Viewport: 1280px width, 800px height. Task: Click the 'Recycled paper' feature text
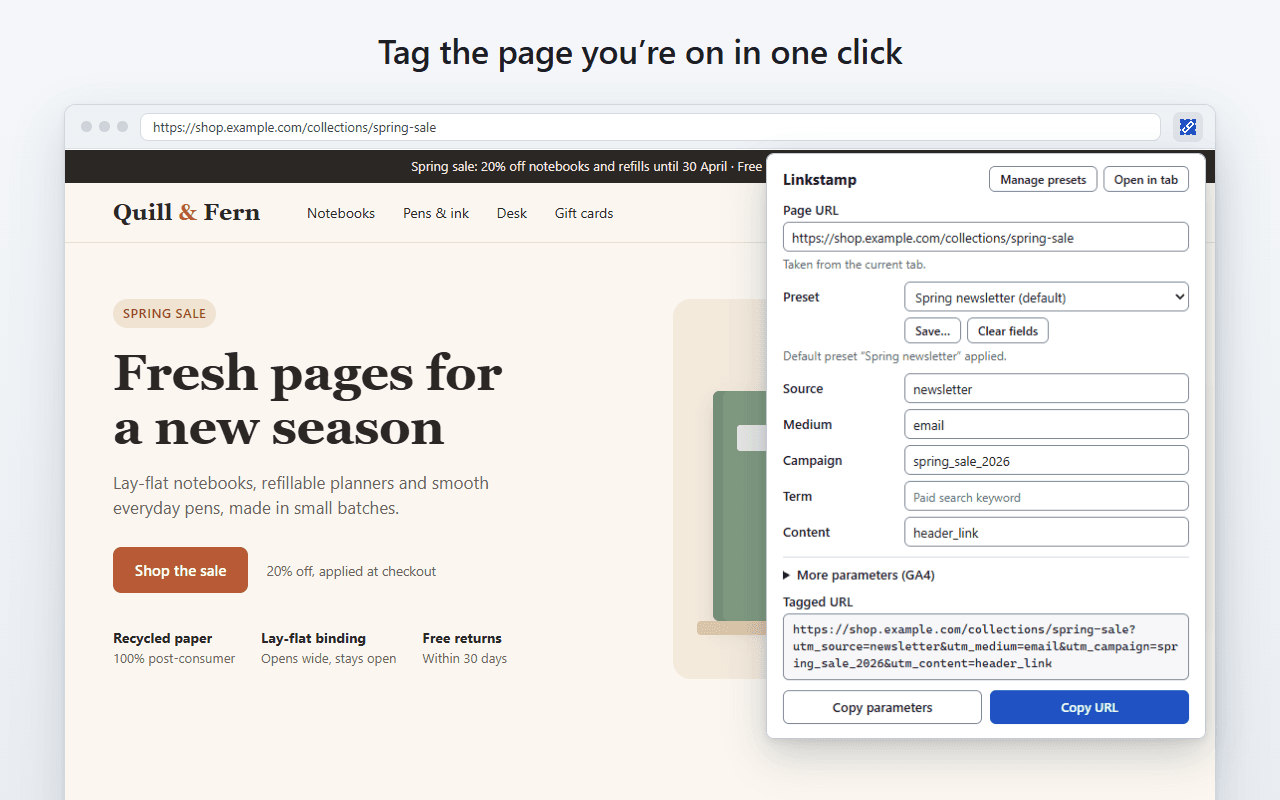(x=163, y=638)
